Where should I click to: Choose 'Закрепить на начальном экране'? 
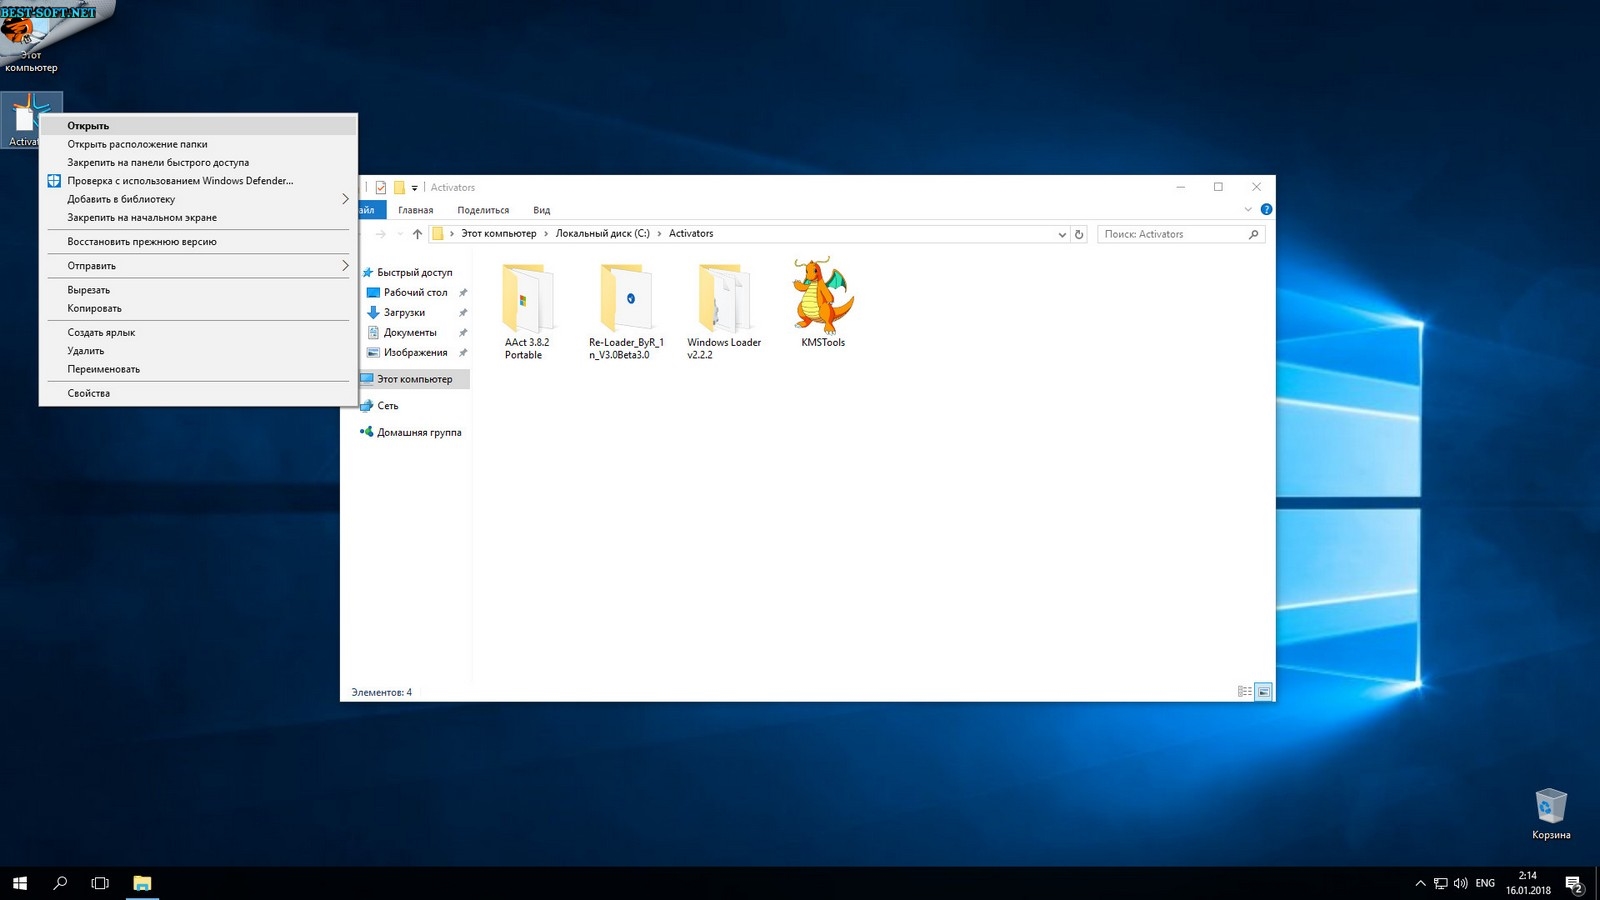click(x=198, y=217)
